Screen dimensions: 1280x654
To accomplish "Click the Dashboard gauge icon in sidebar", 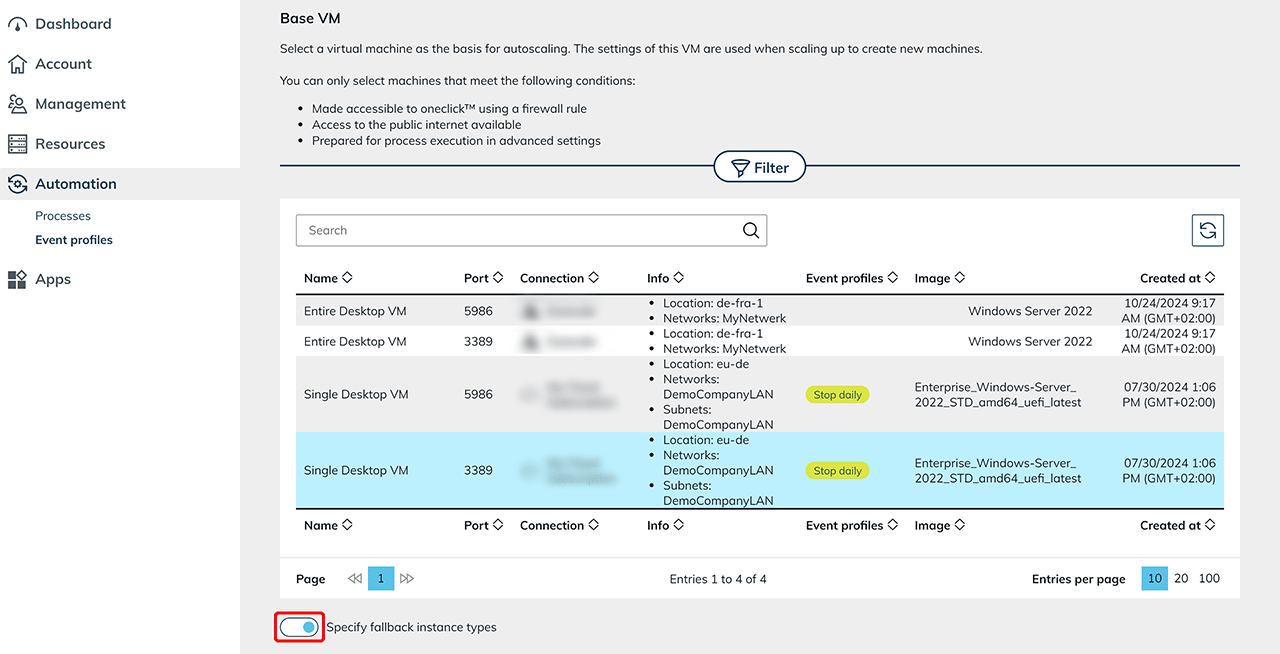I will pos(18,24).
